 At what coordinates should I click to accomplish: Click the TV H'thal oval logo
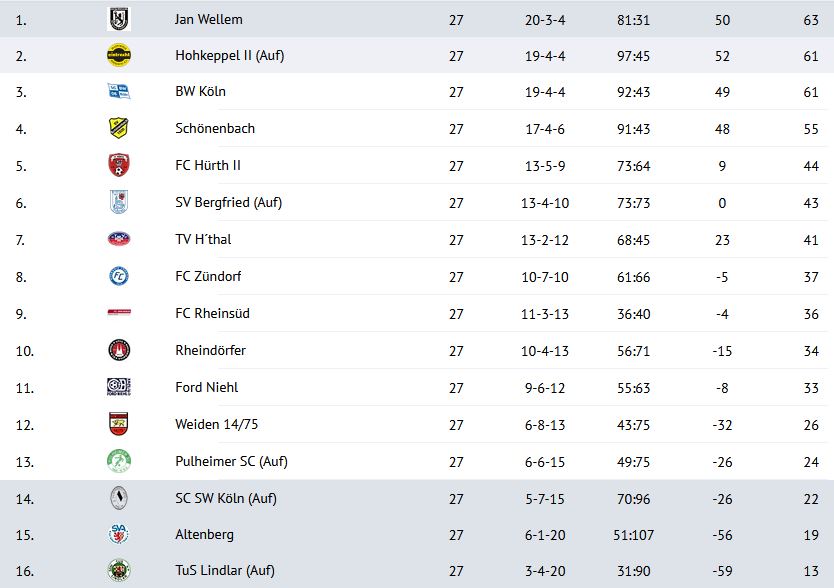point(119,239)
